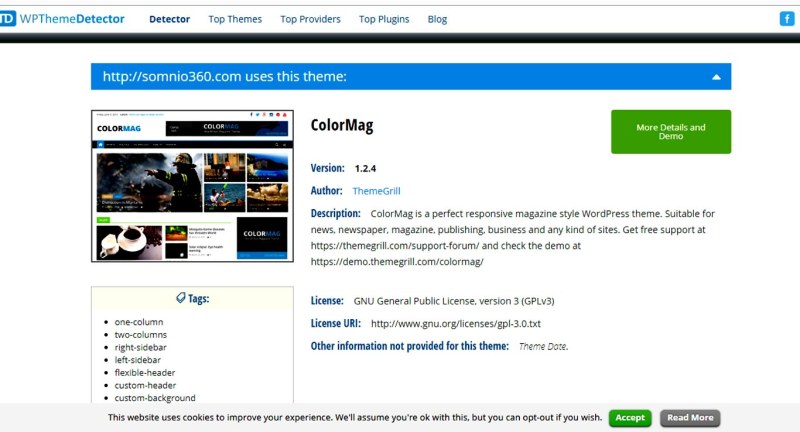800x432 pixels.
Task: Click the license URI gpl-3.0.txt text
Action: coord(456,323)
